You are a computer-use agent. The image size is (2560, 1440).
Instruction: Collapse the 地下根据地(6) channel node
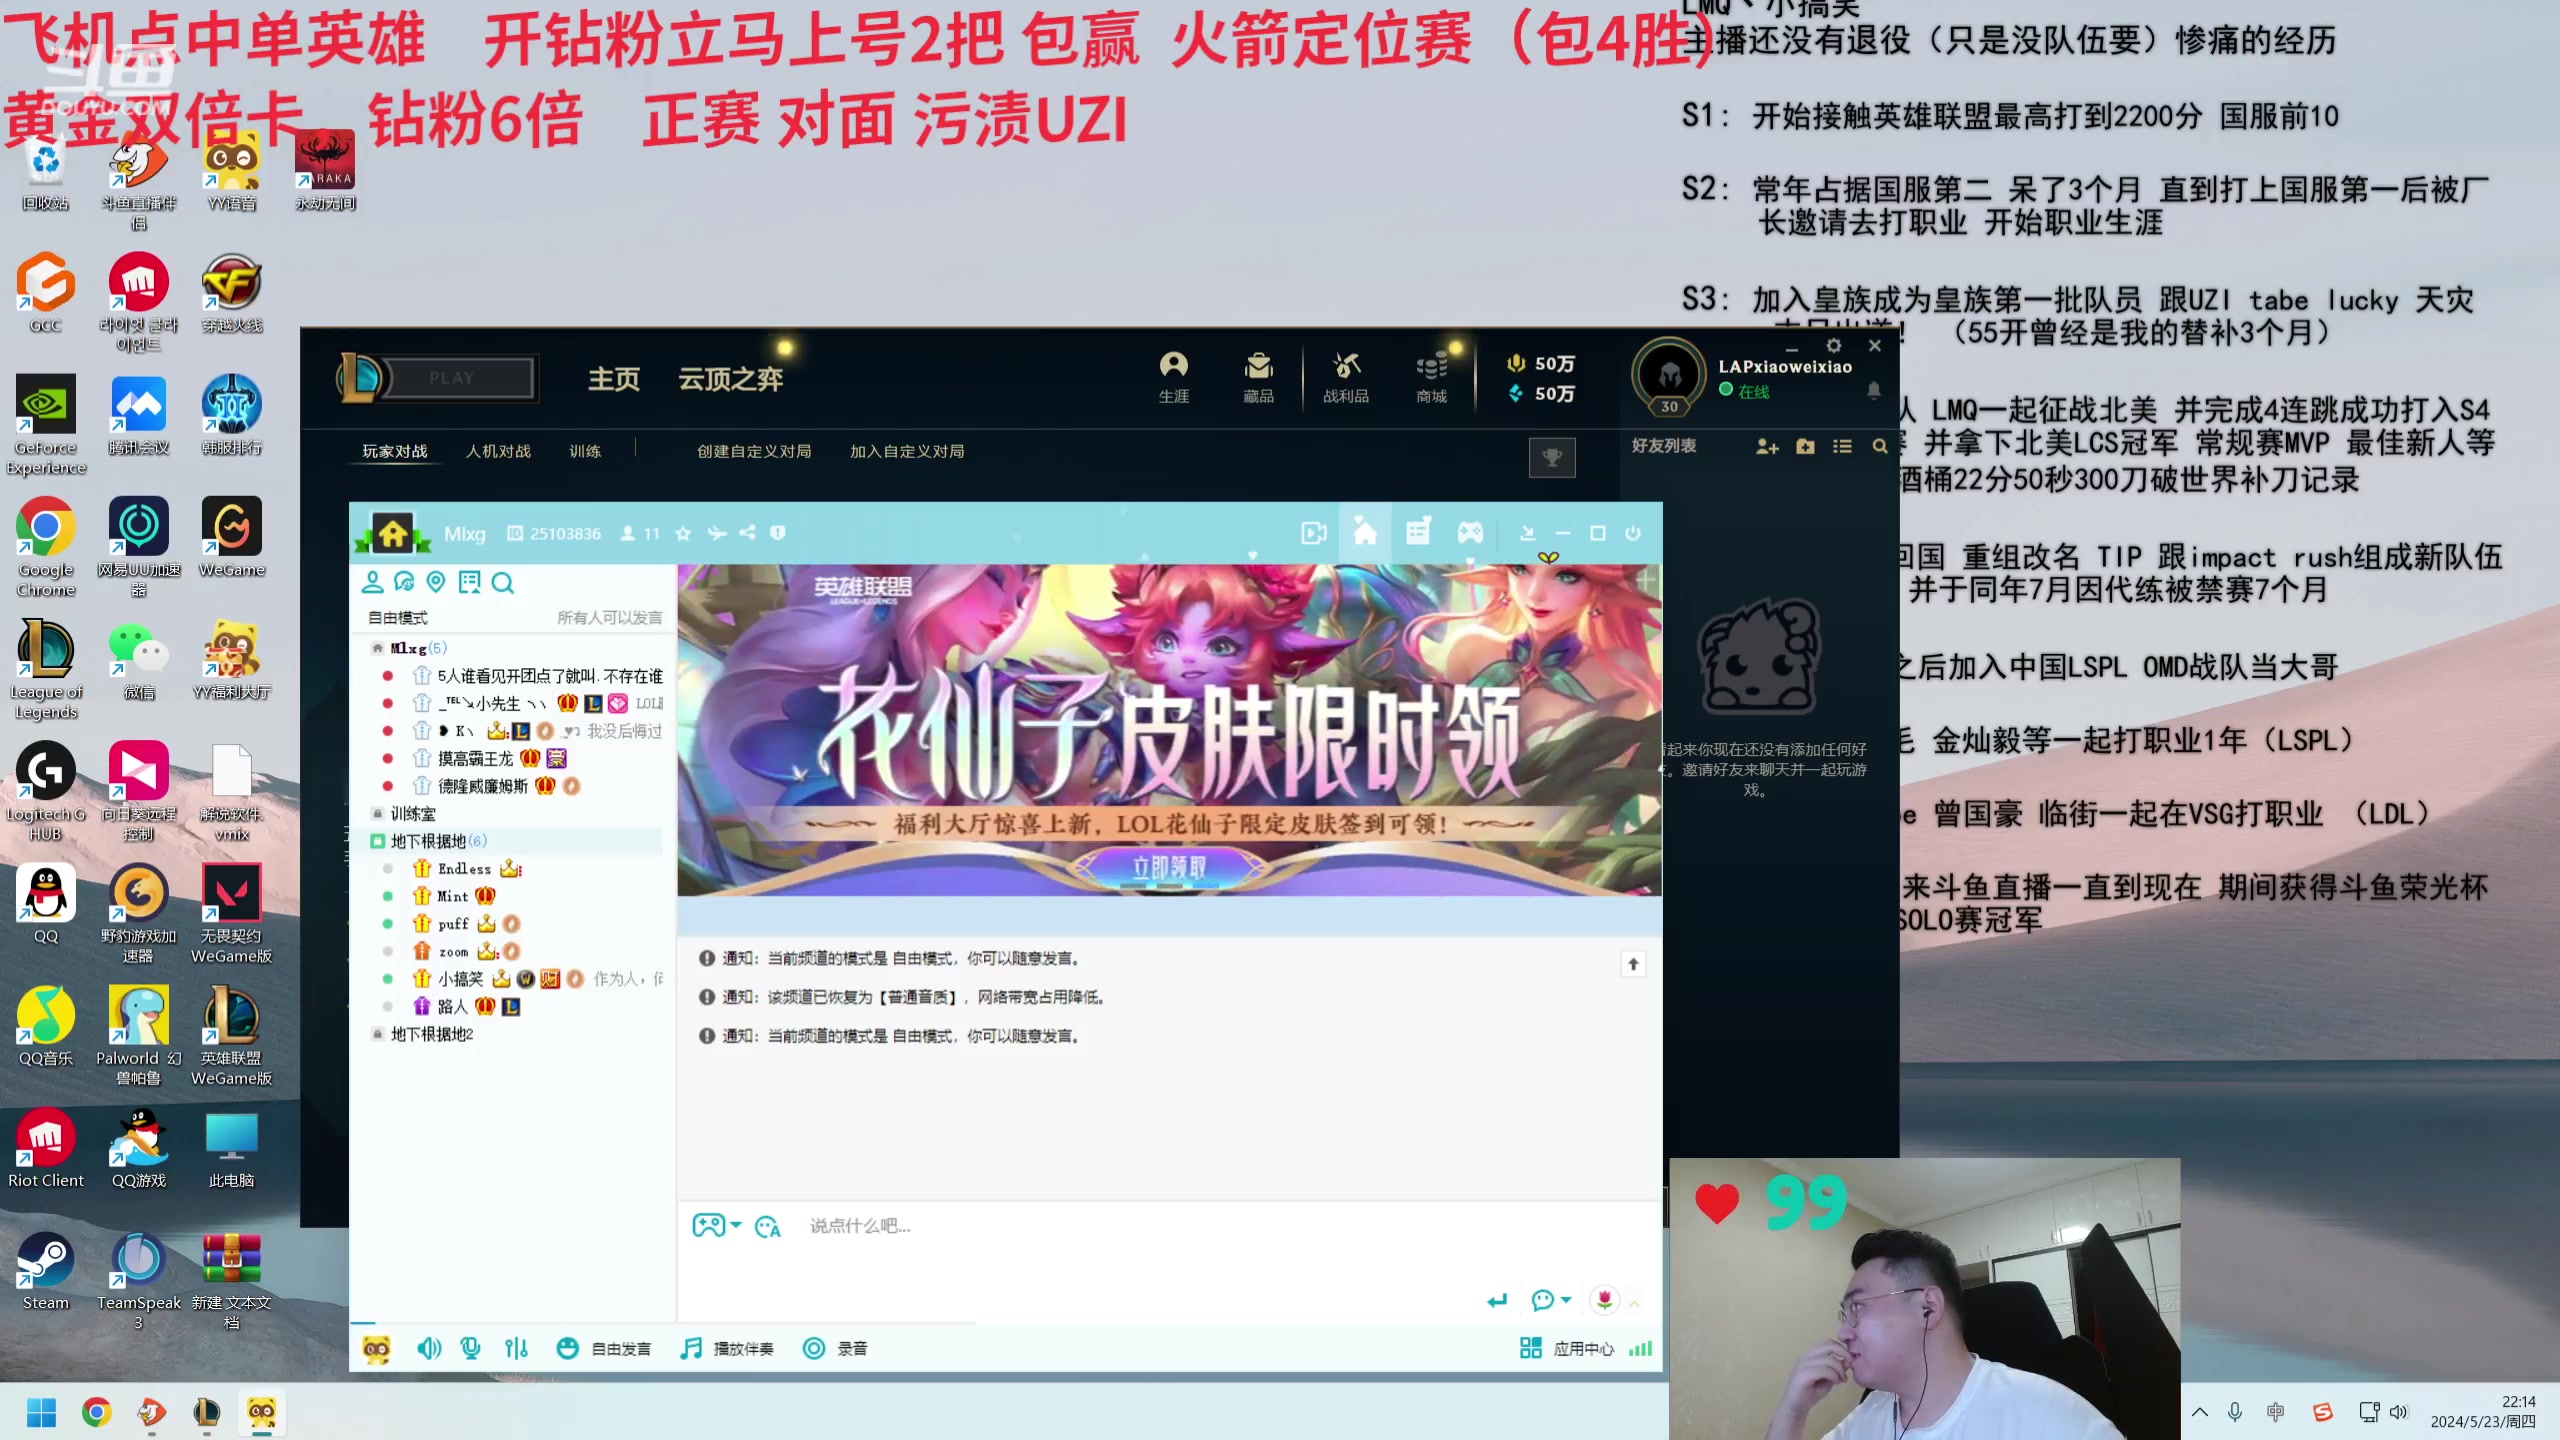coord(378,841)
